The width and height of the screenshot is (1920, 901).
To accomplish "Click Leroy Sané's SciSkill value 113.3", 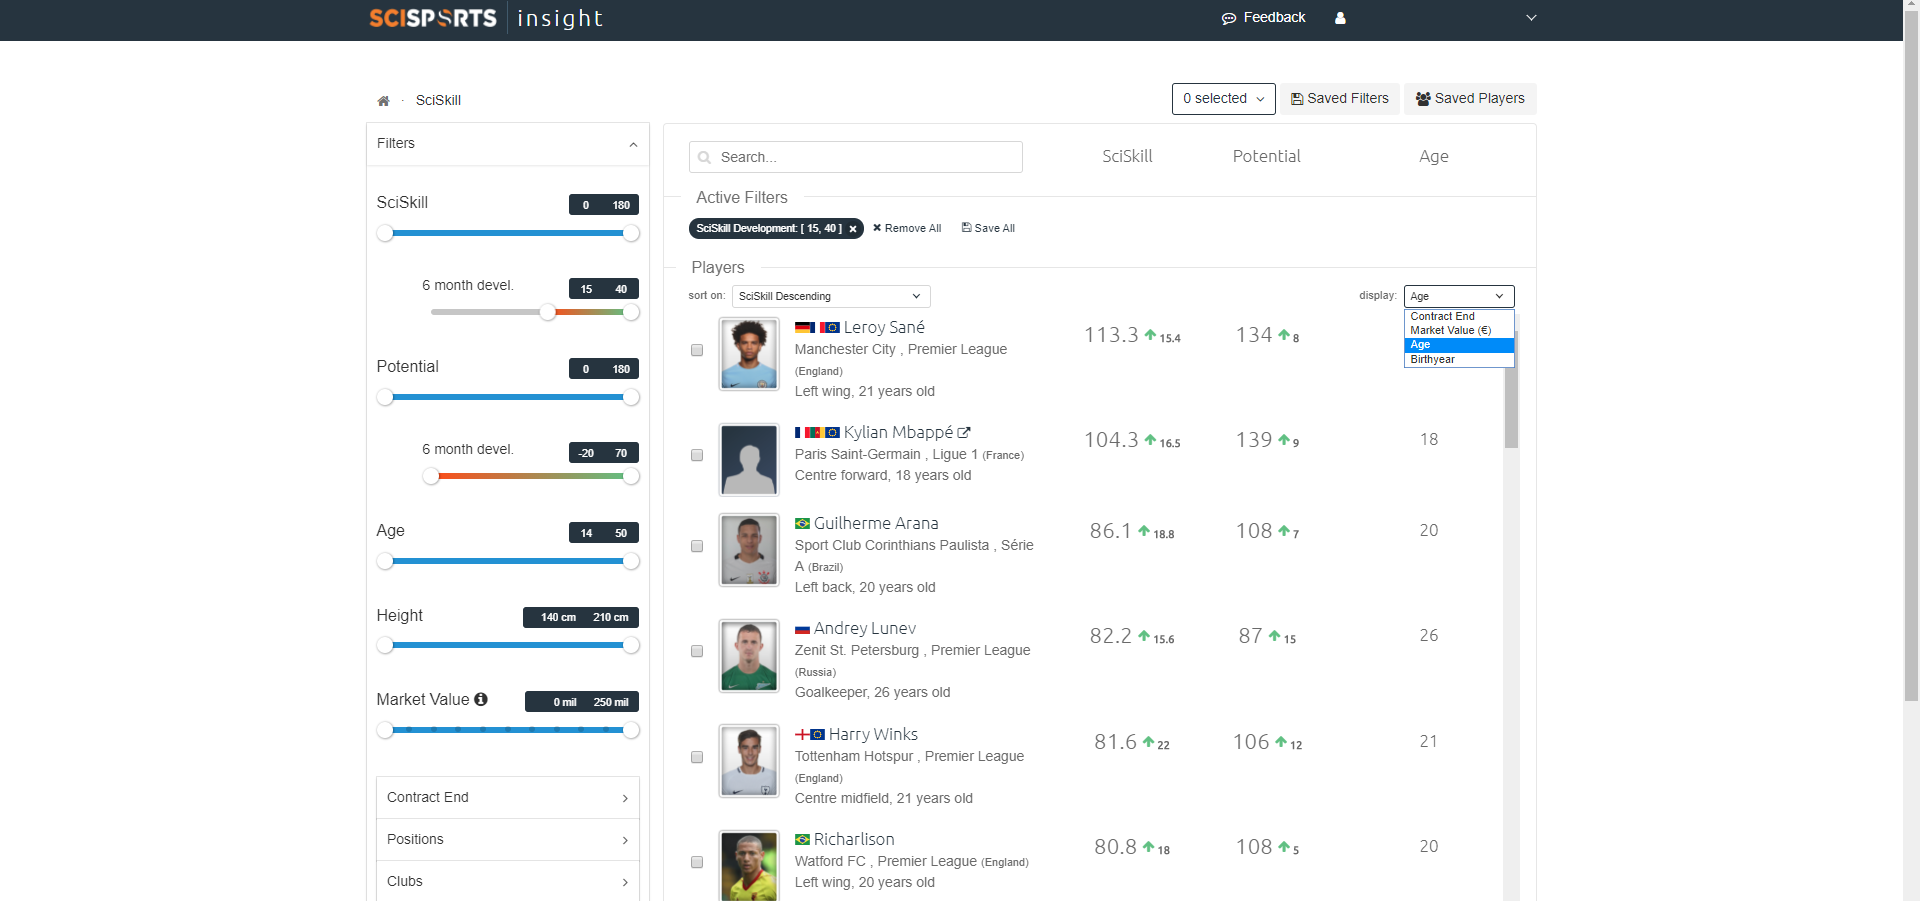I will coord(1111,335).
